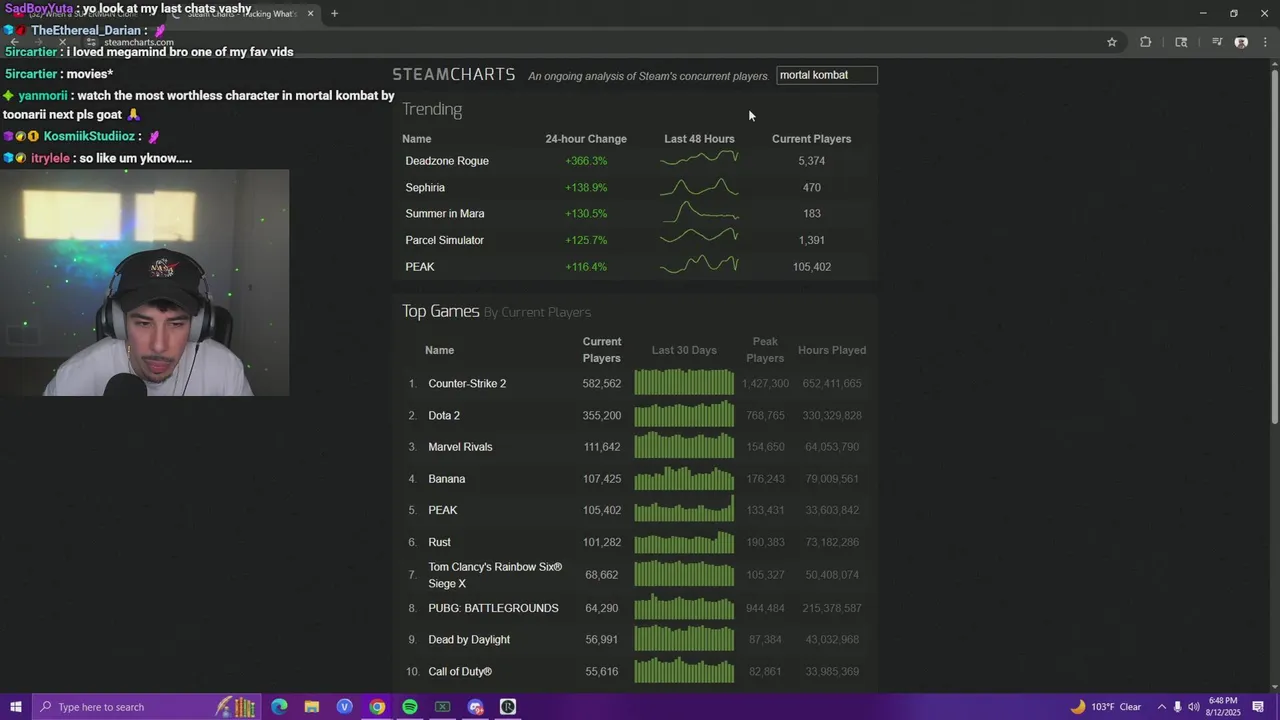Open the taskbar clock showing 6:48 PM

point(1223,707)
